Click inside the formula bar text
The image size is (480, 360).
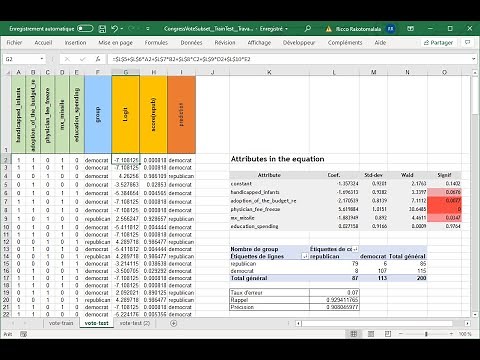(288, 59)
